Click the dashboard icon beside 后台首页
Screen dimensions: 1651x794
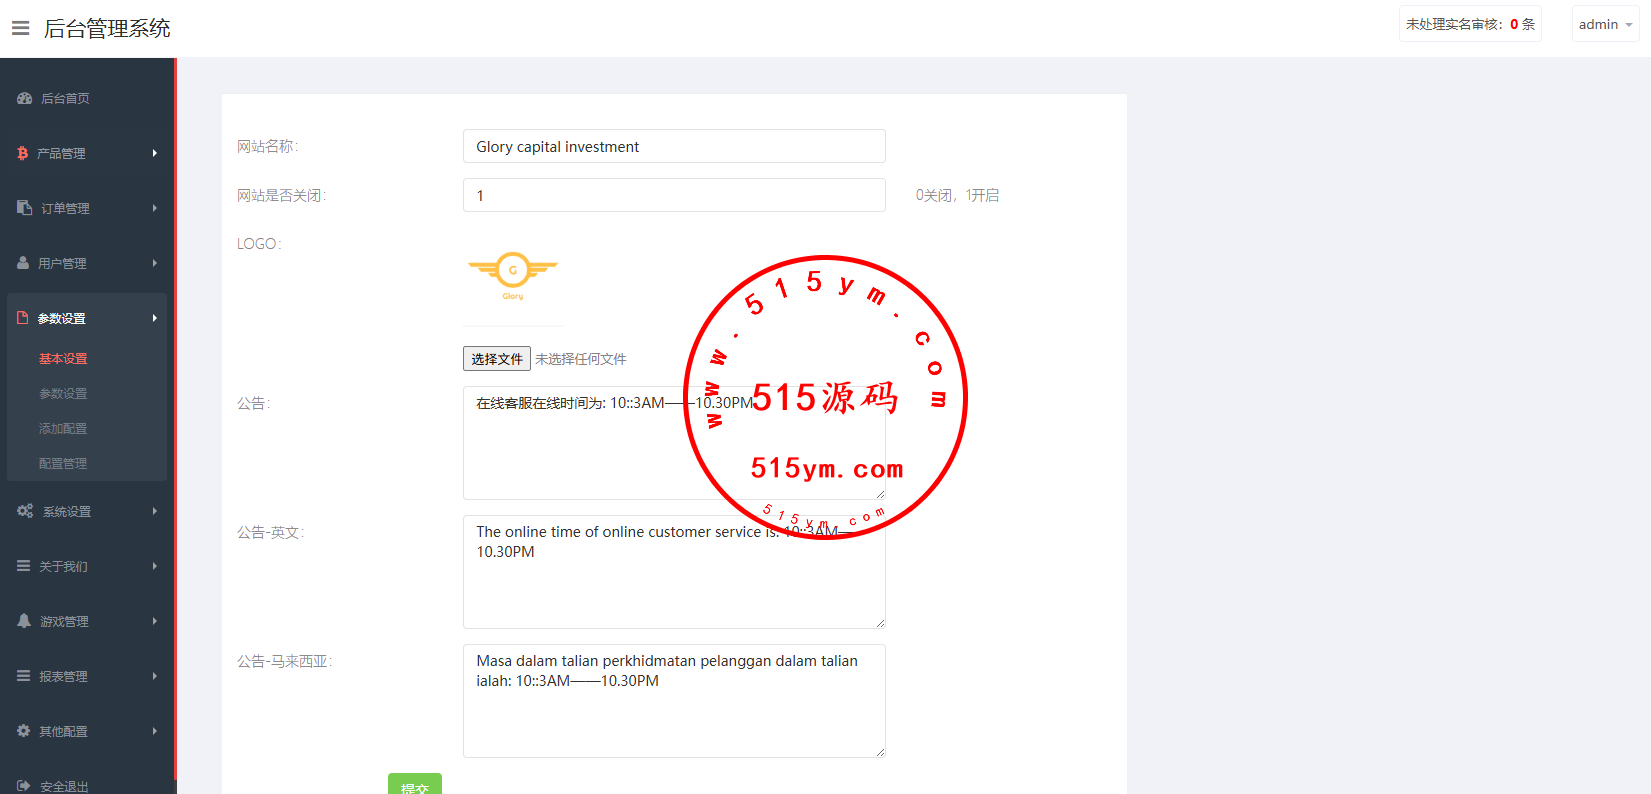click(x=25, y=98)
